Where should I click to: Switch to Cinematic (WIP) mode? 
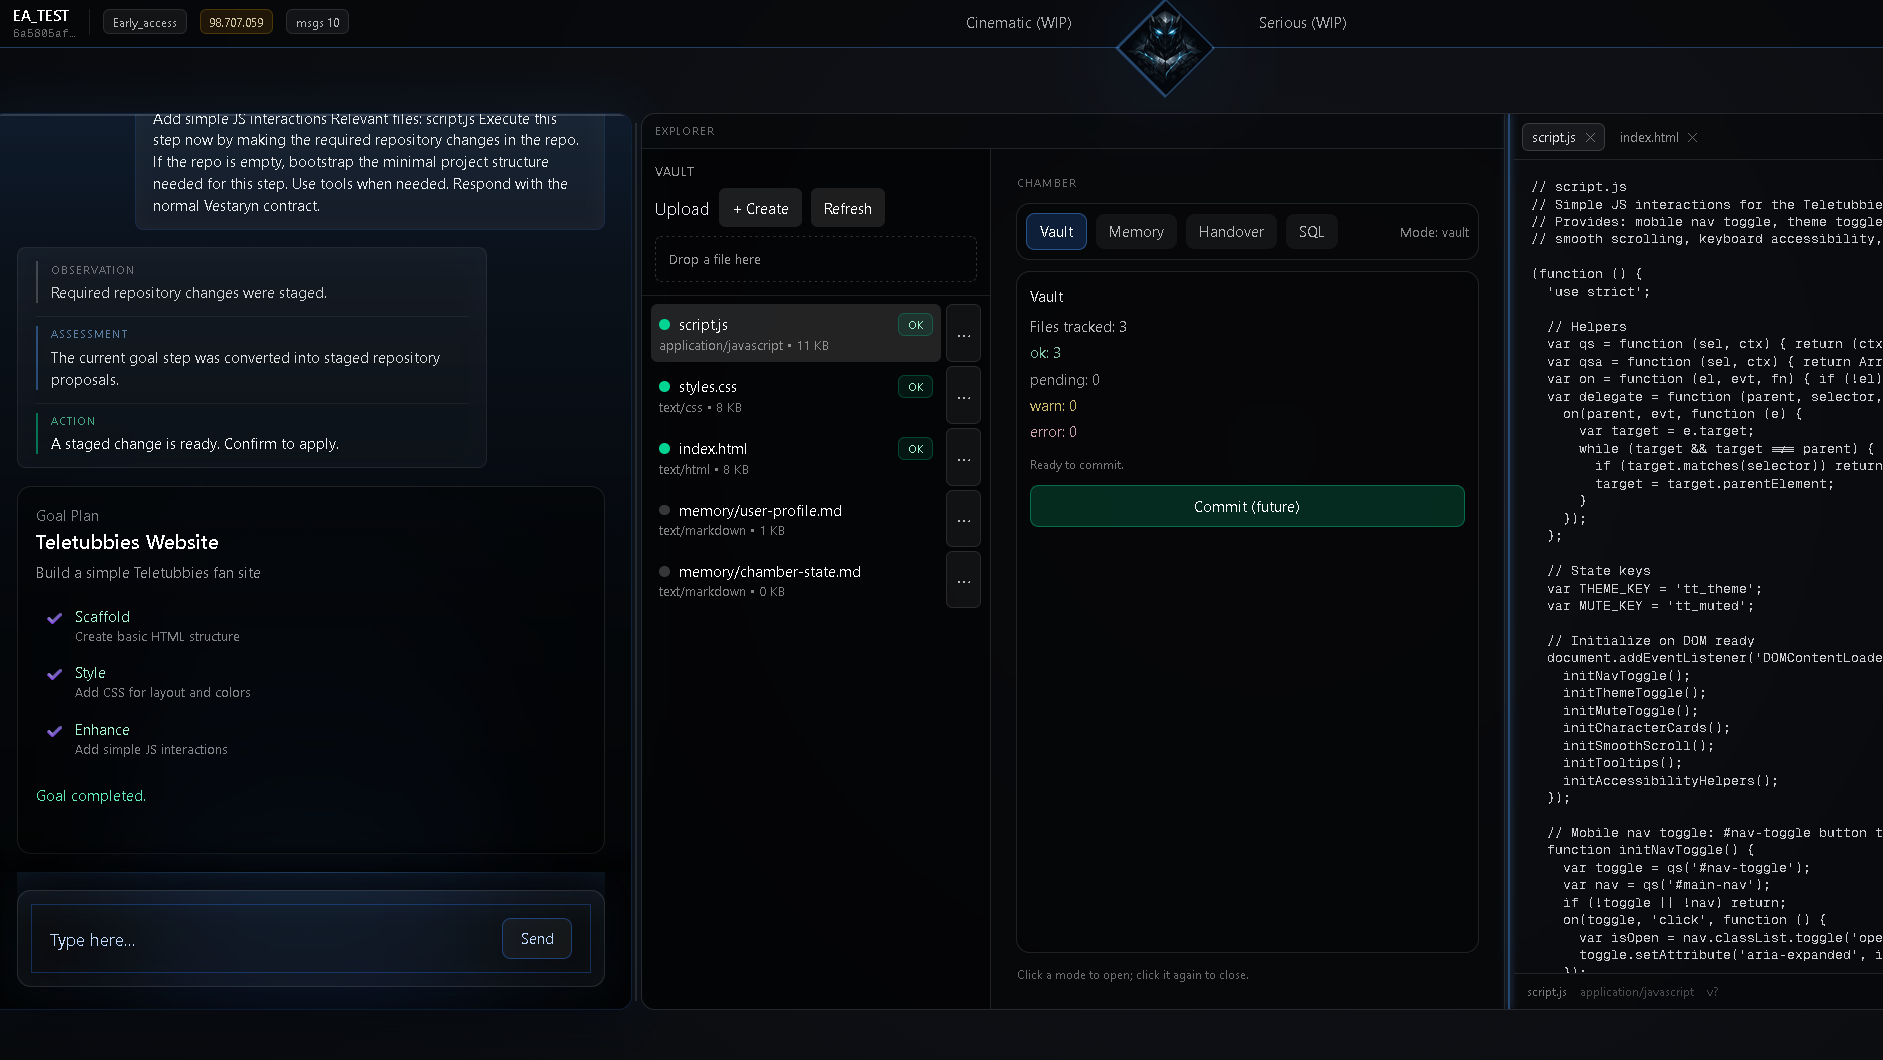tap(1018, 23)
